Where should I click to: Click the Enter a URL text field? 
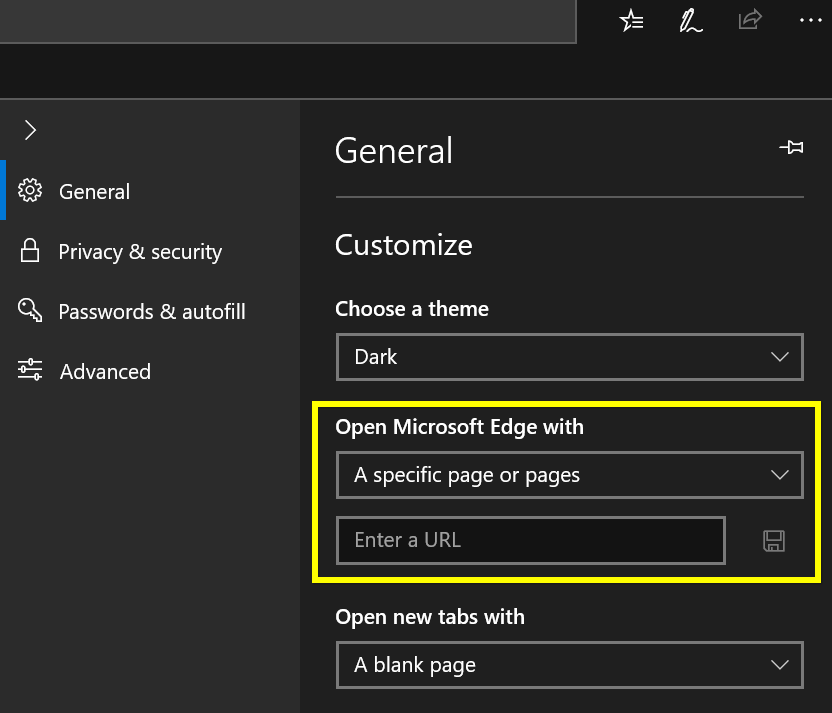[x=530, y=540]
